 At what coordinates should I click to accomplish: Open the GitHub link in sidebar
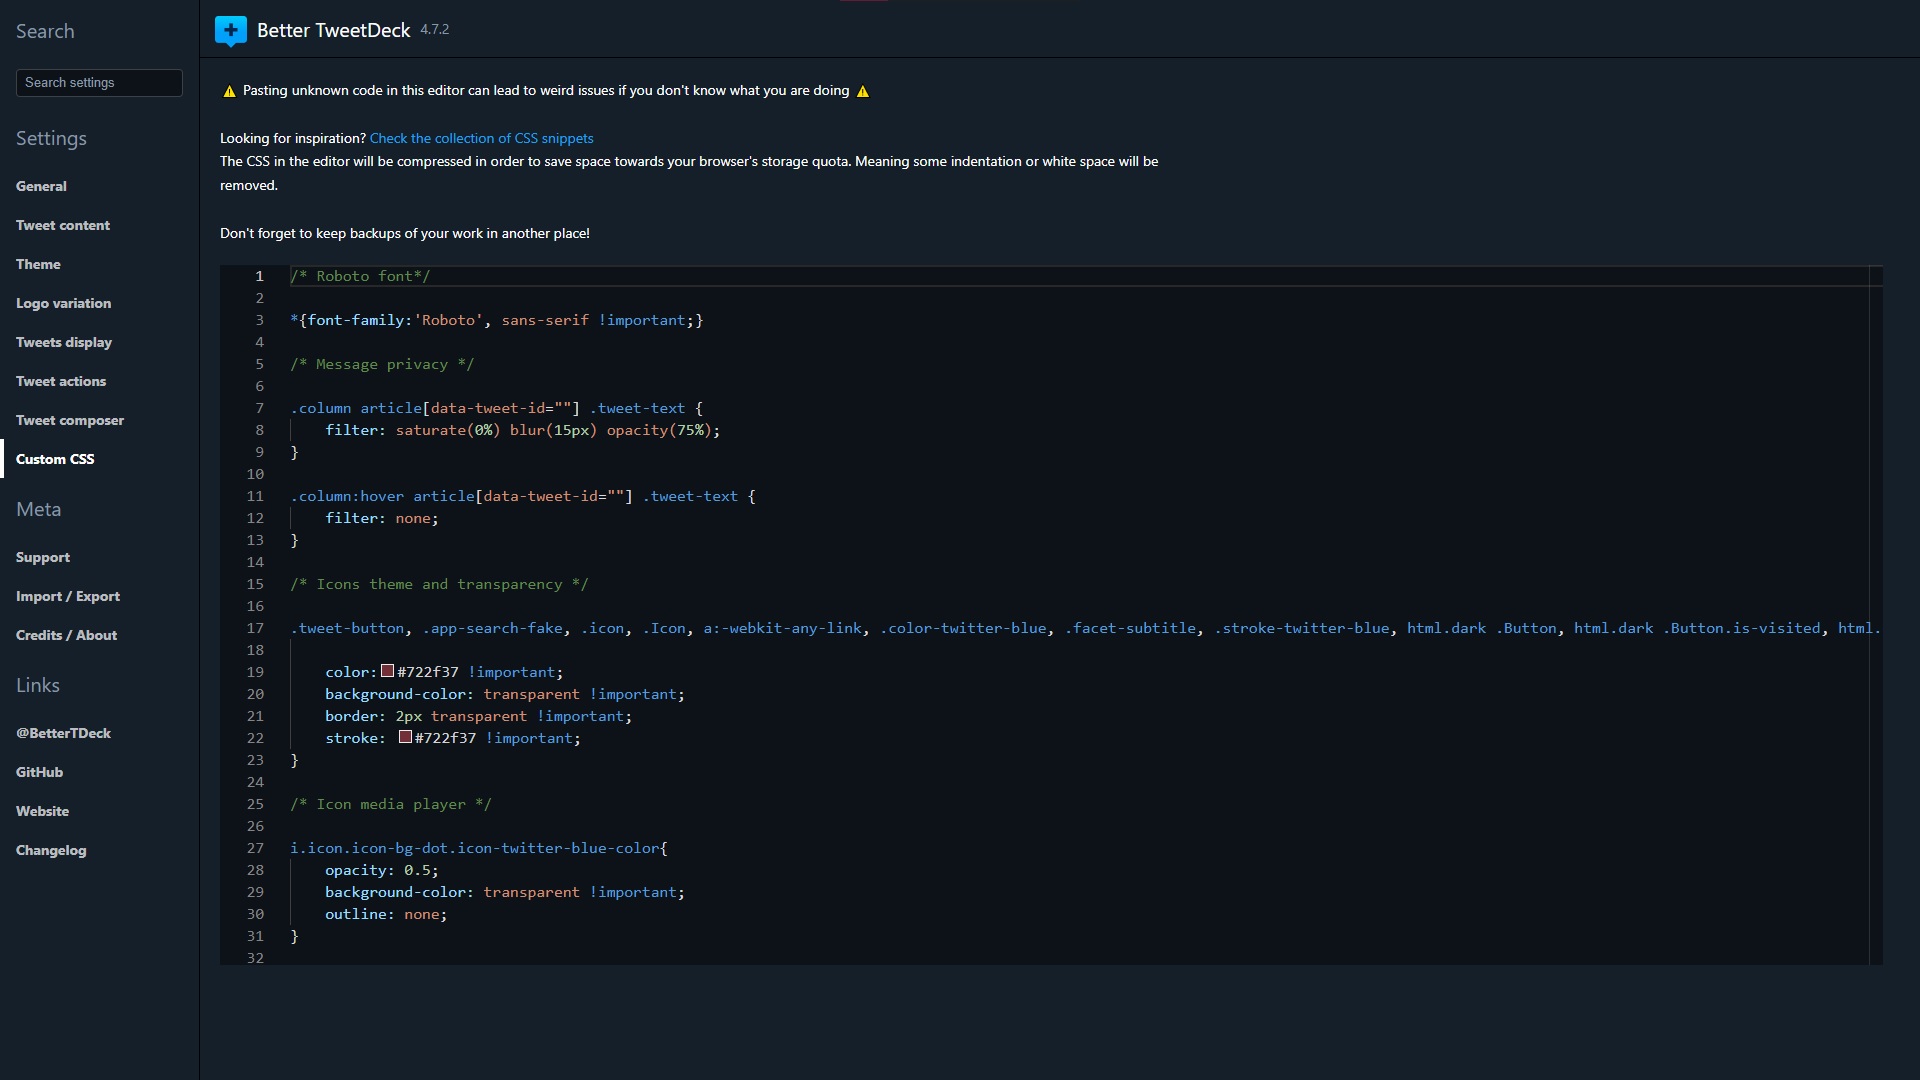pos(39,772)
